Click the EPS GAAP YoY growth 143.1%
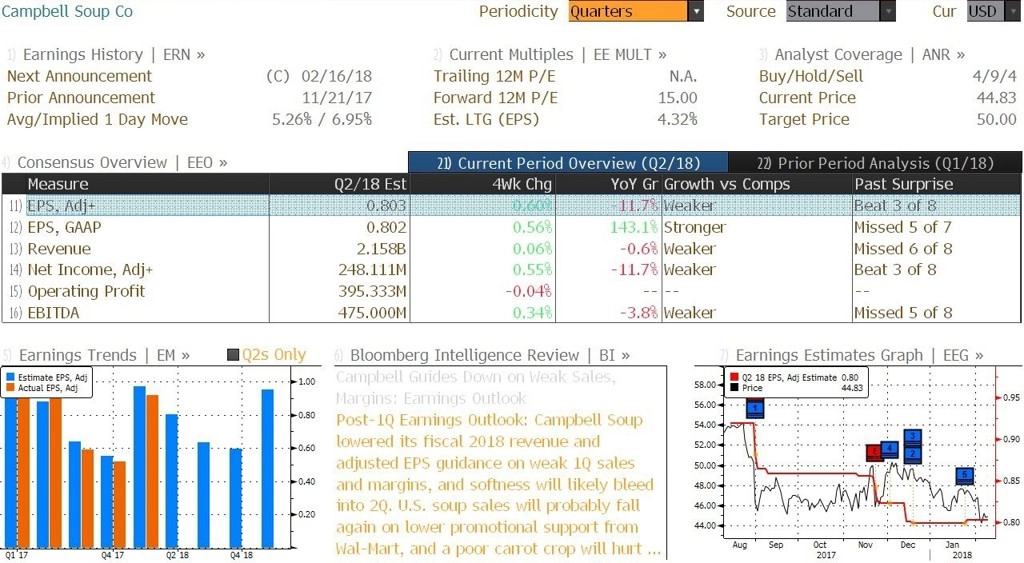This screenshot has height=563, width=1024. [633, 227]
